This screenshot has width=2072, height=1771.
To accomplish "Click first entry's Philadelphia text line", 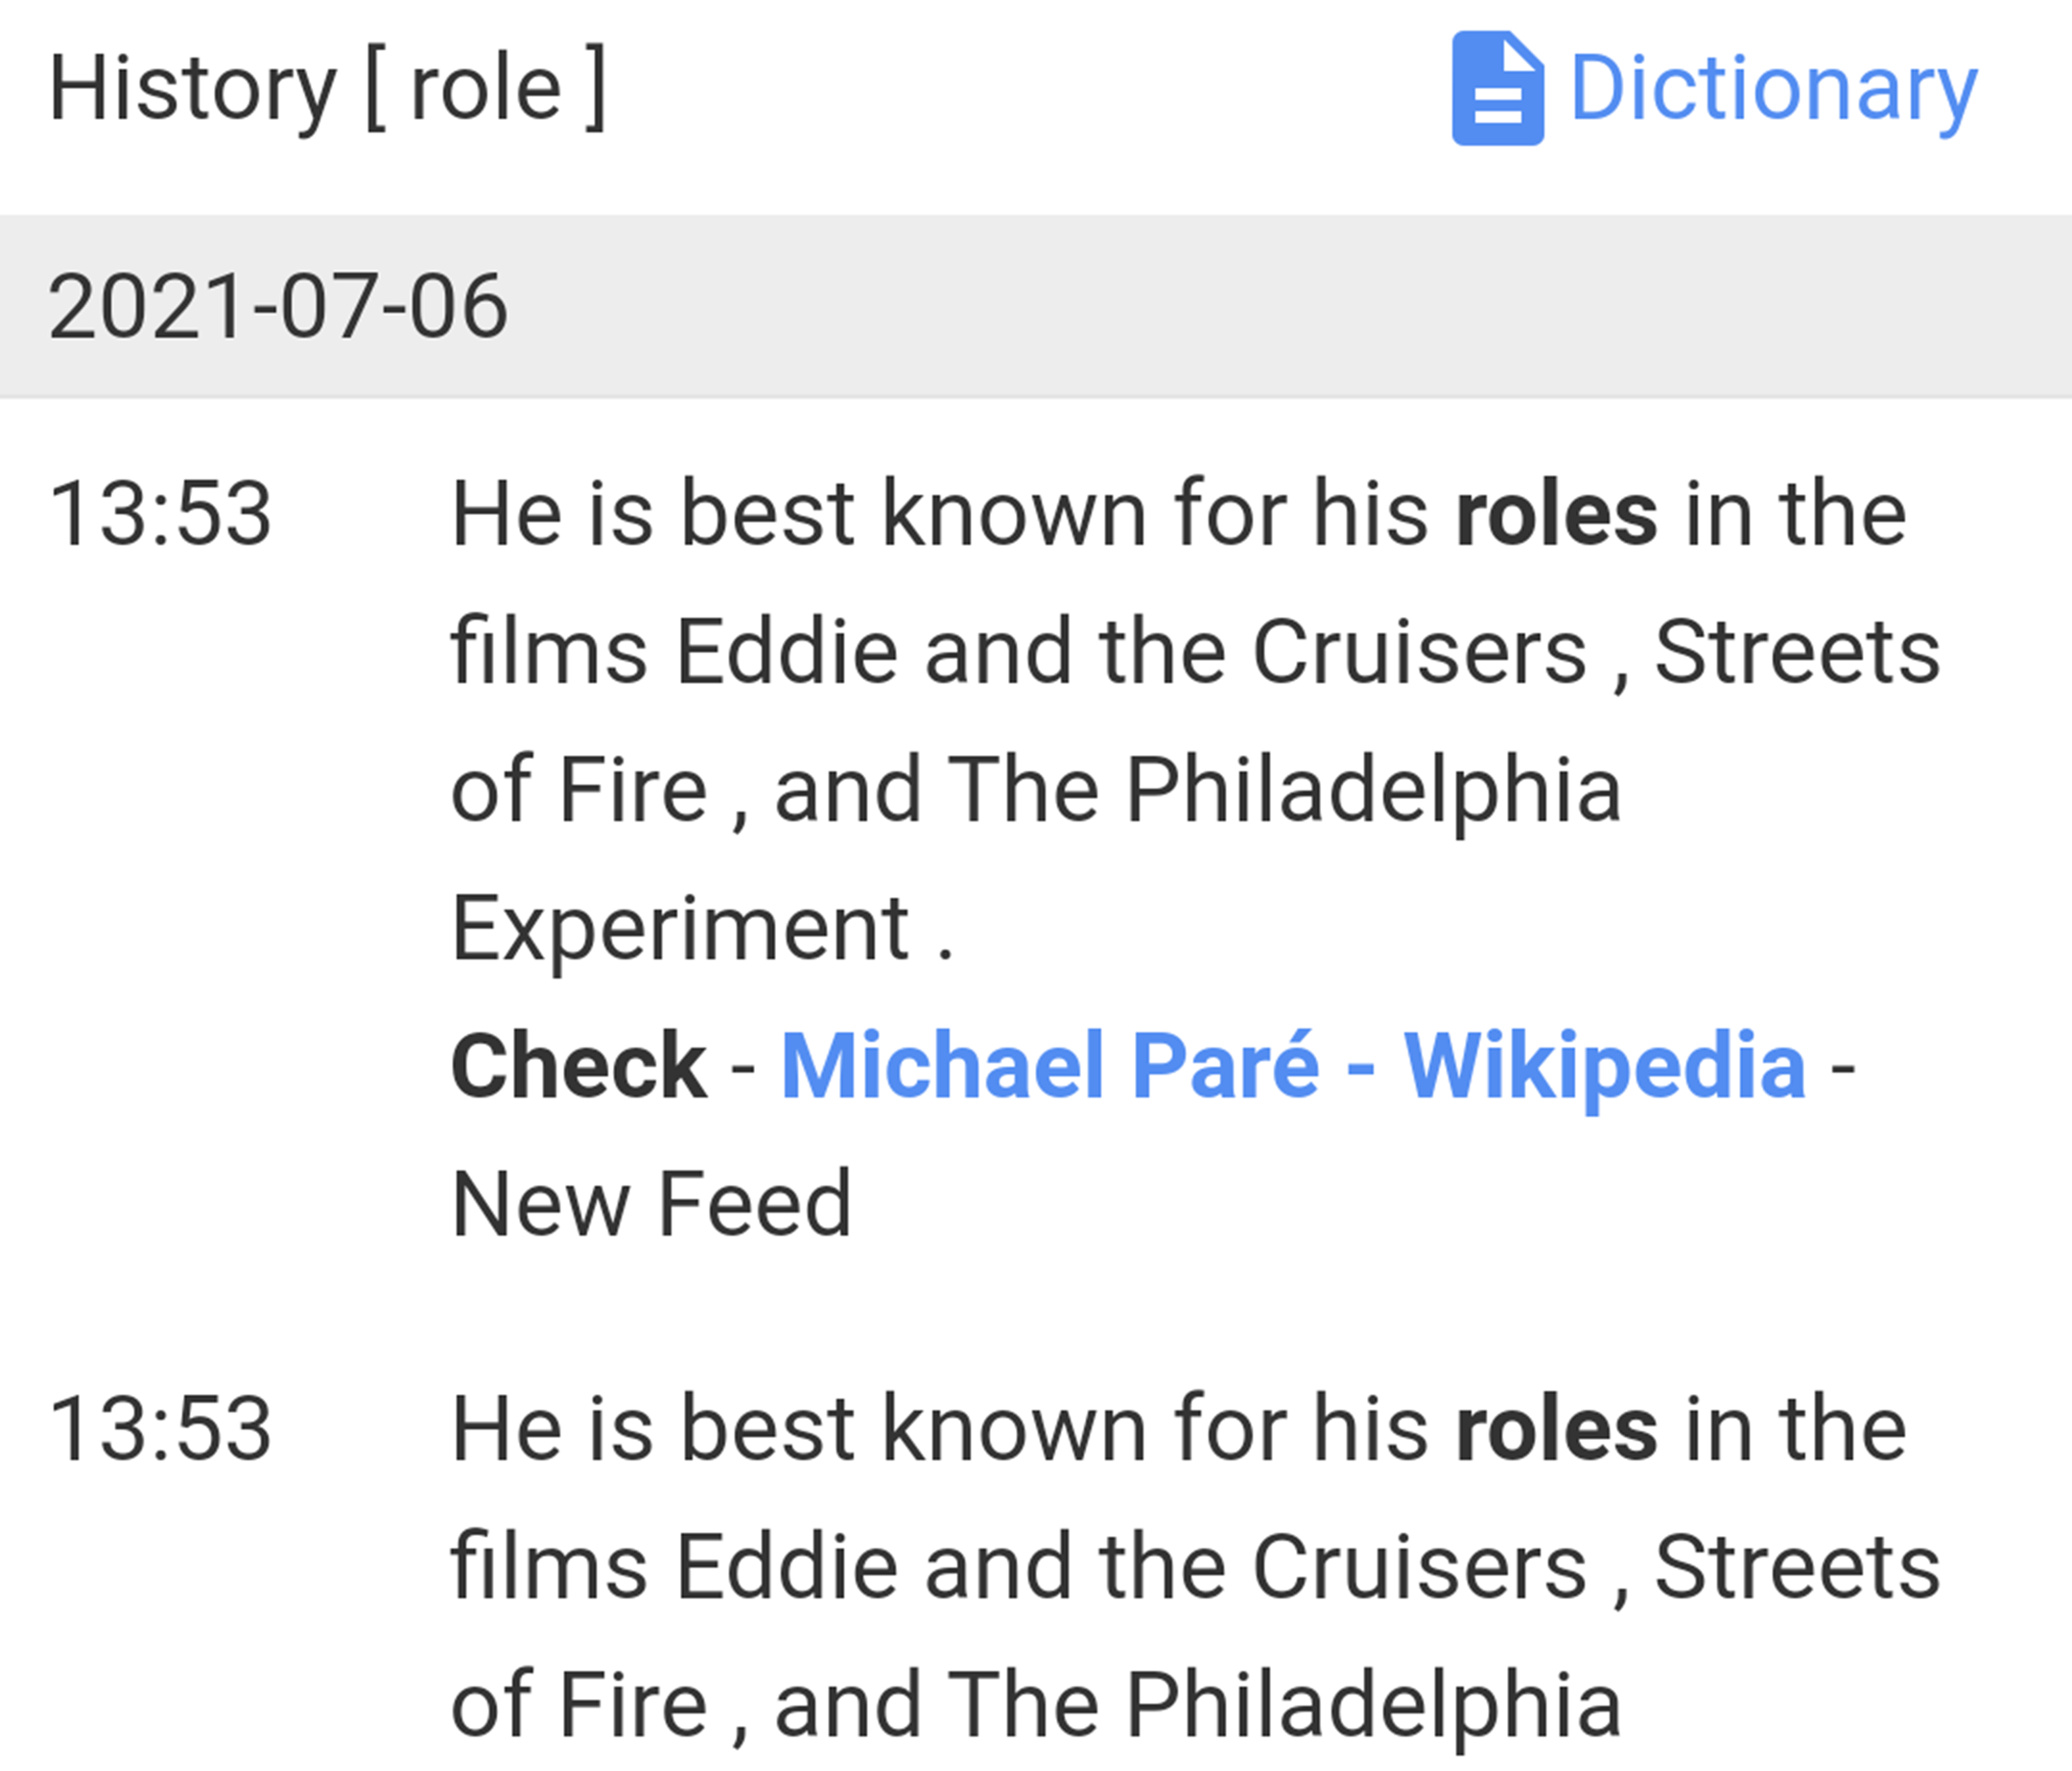I will (x=1035, y=791).
